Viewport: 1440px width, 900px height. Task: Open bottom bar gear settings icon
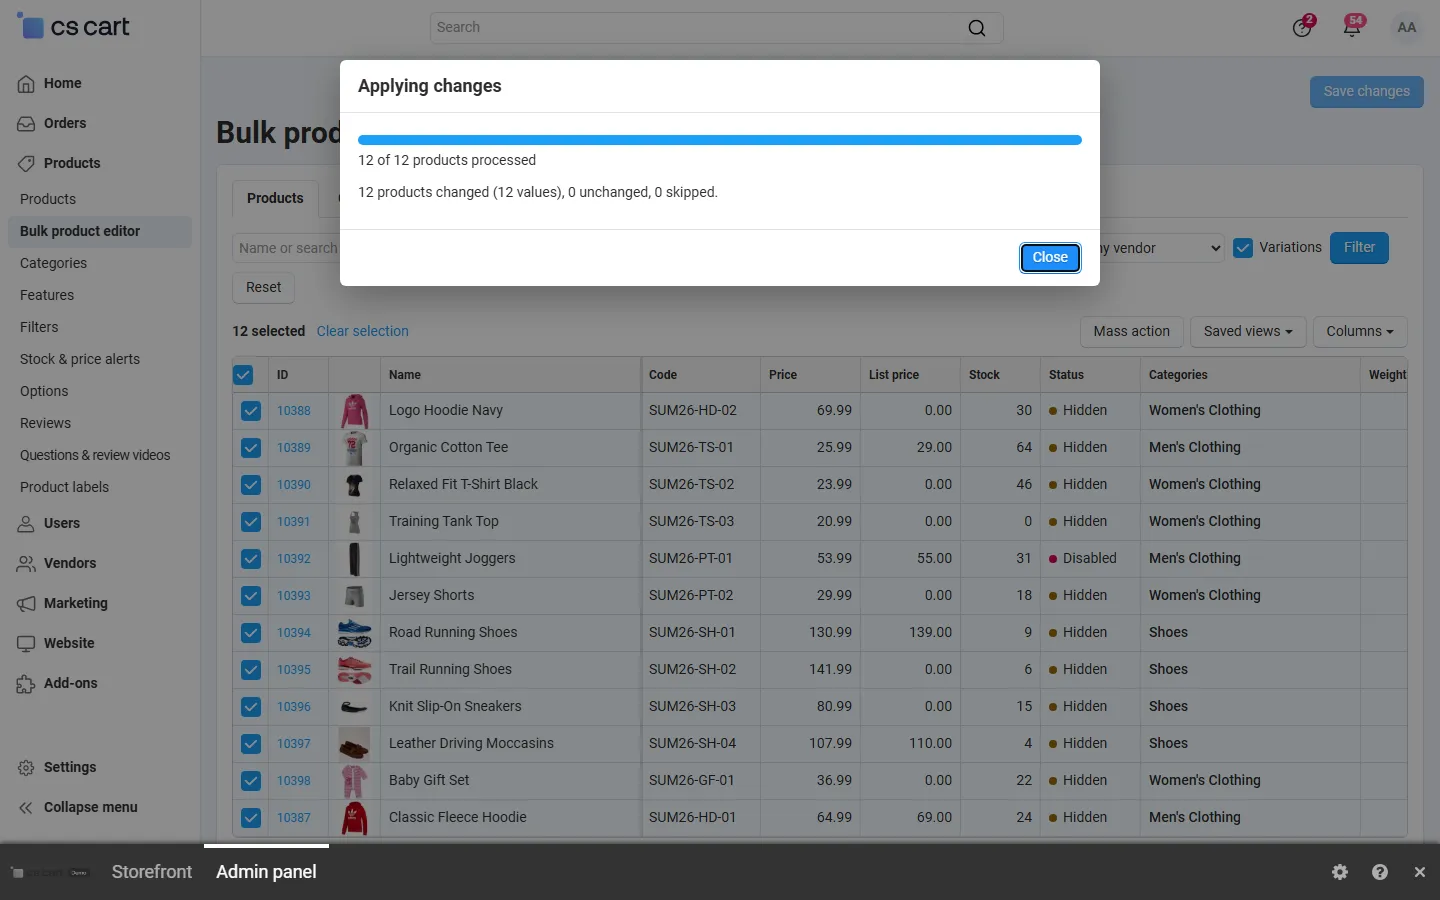click(1340, 872)
